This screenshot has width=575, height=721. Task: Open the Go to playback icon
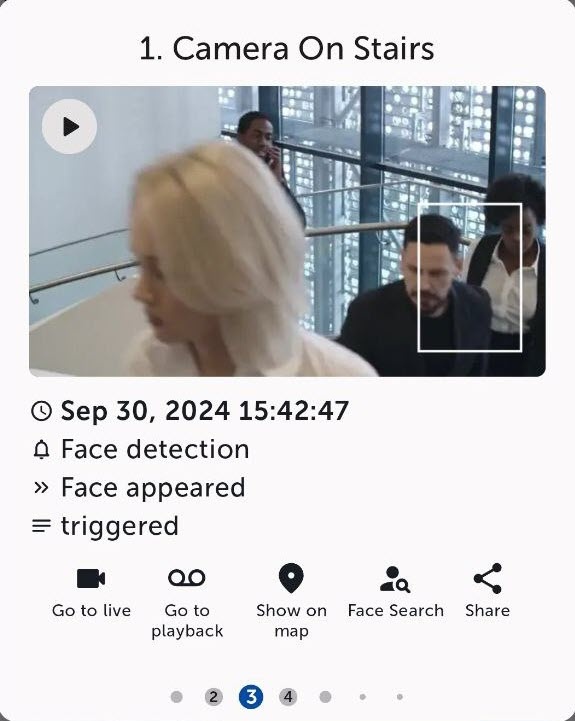pos(187,578)
